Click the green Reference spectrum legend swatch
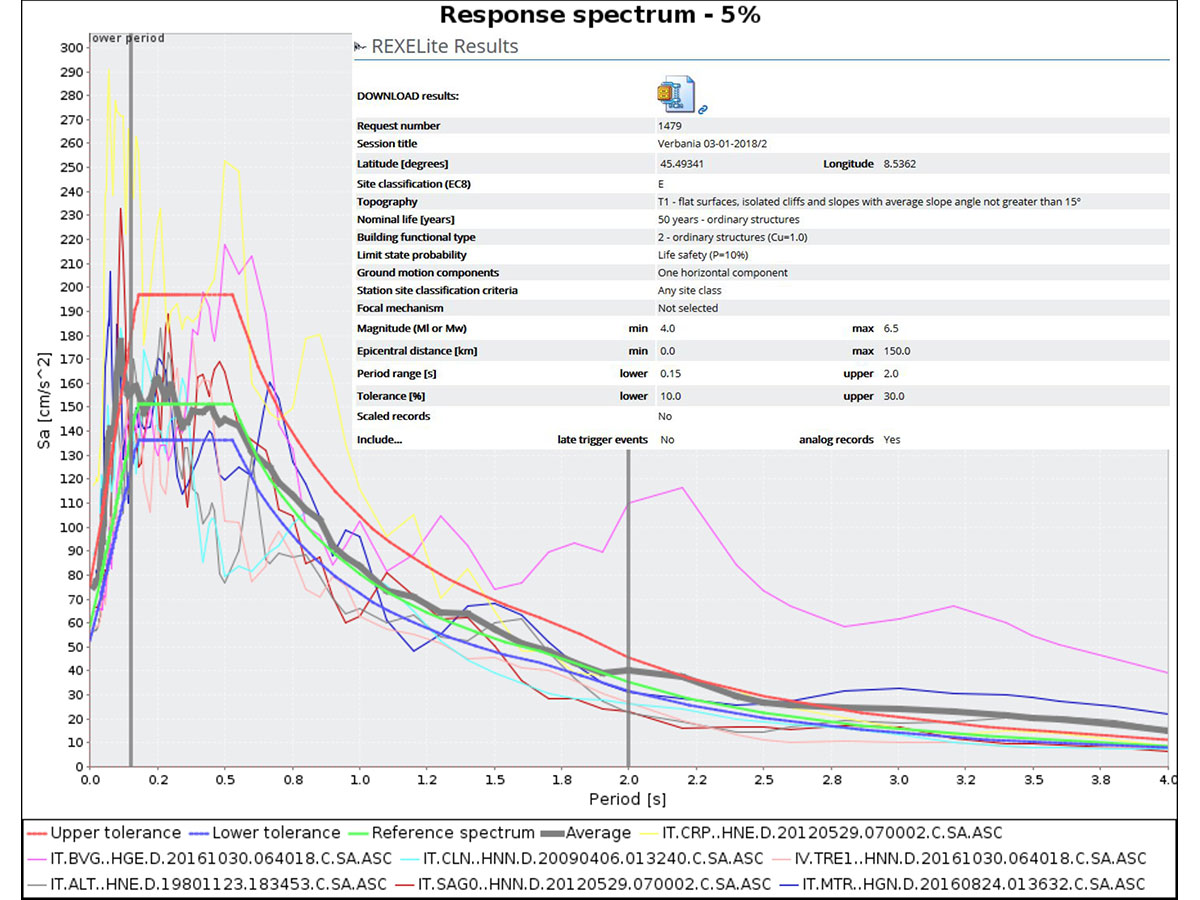Image resolution: width=1200 pixels, height=900 pixels. (357, 833)
